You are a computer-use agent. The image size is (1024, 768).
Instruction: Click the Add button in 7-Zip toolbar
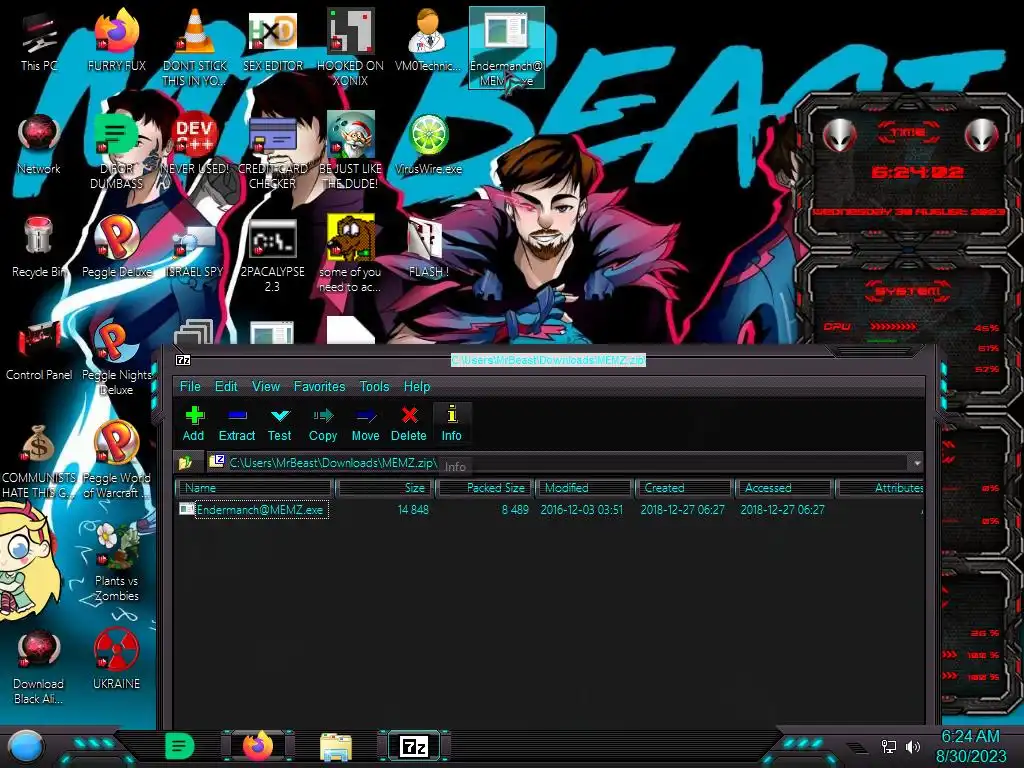click(193, 423)
